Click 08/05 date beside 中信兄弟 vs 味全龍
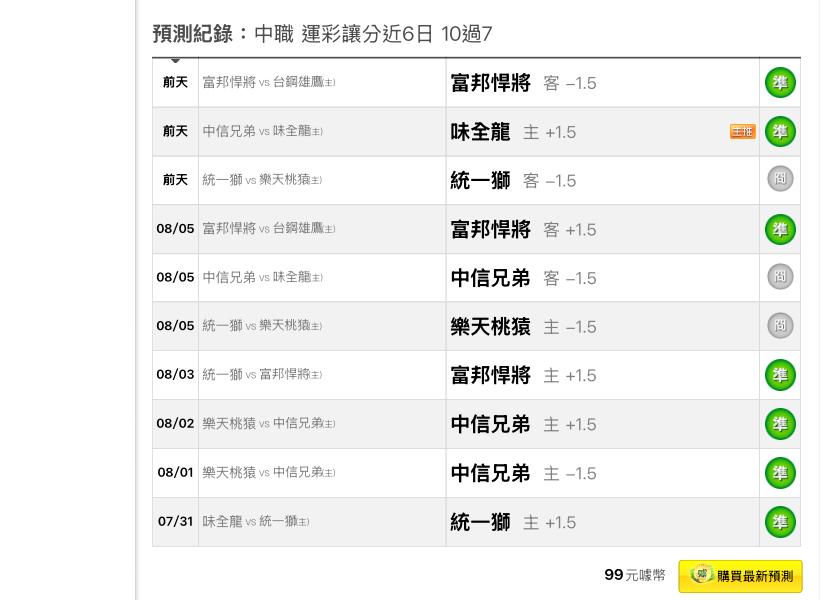 175,277
